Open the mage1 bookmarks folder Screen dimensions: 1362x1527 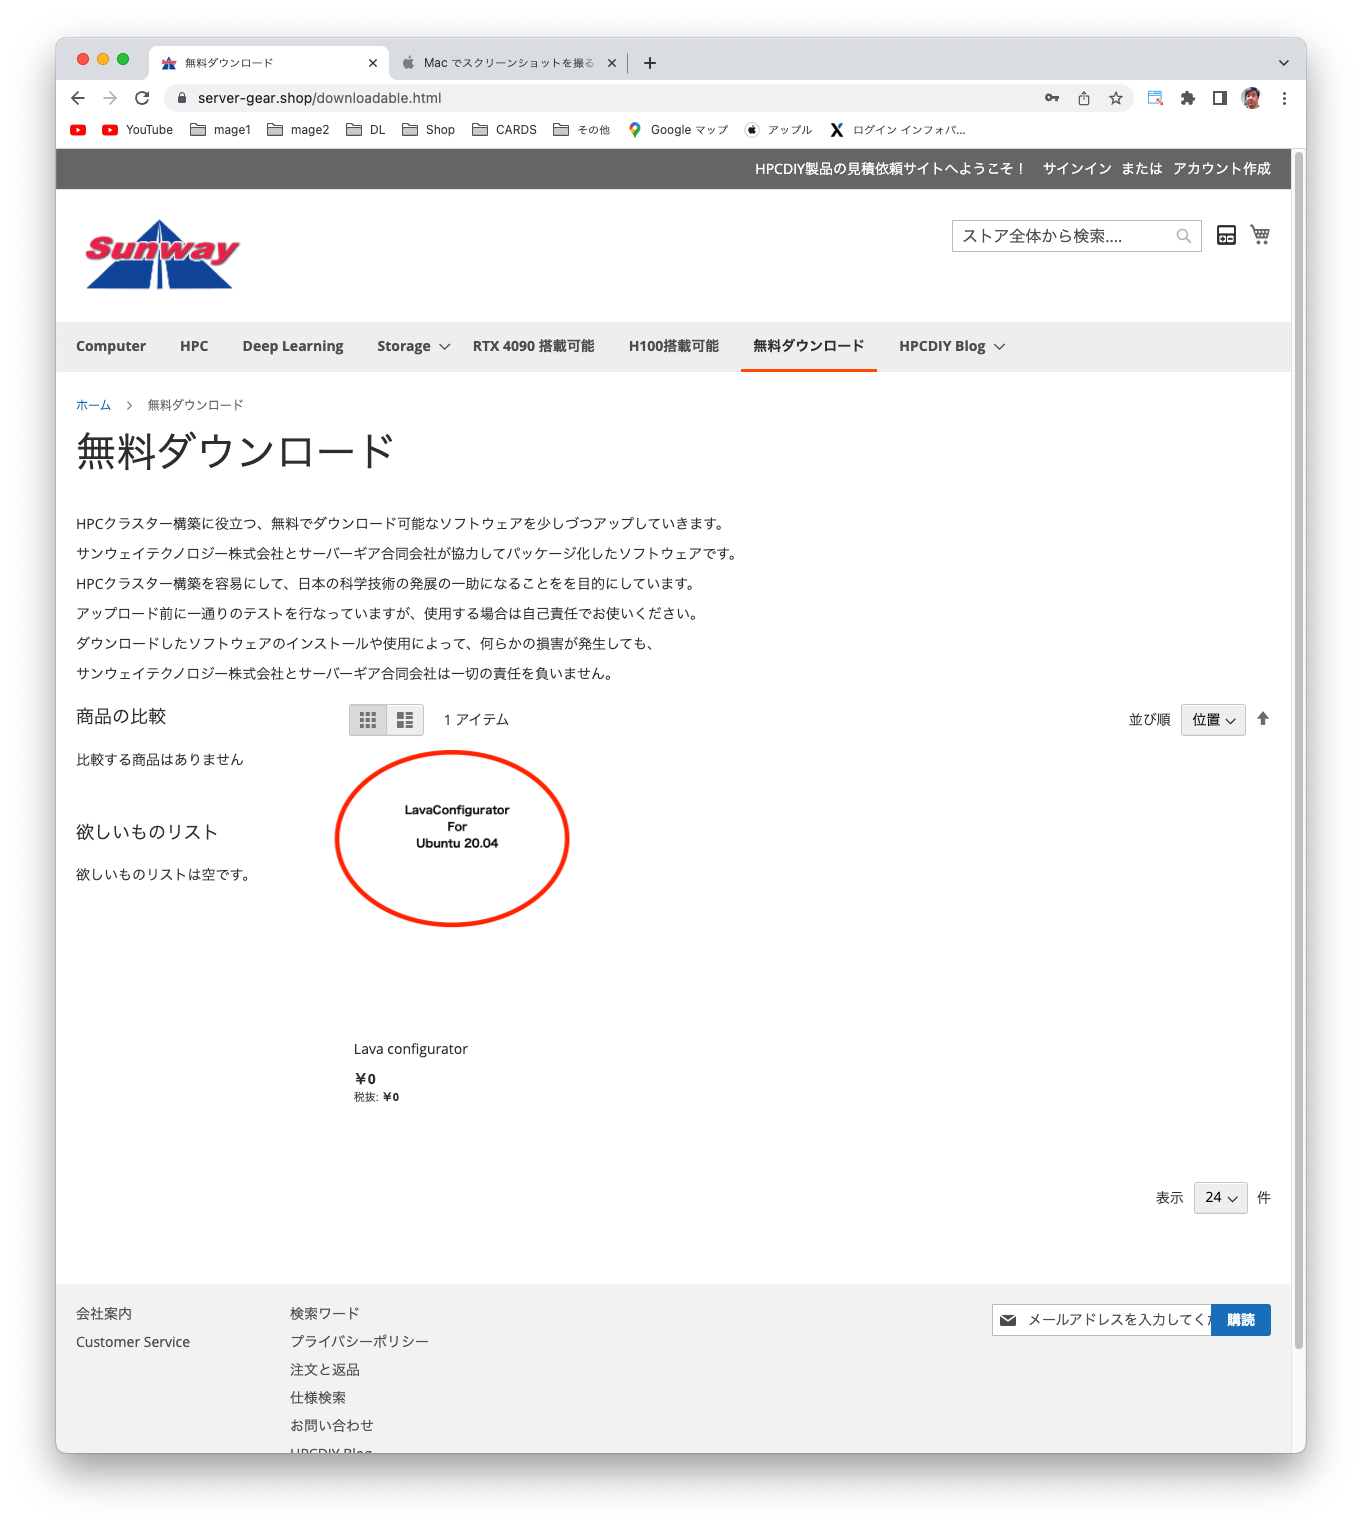[220, 130]
